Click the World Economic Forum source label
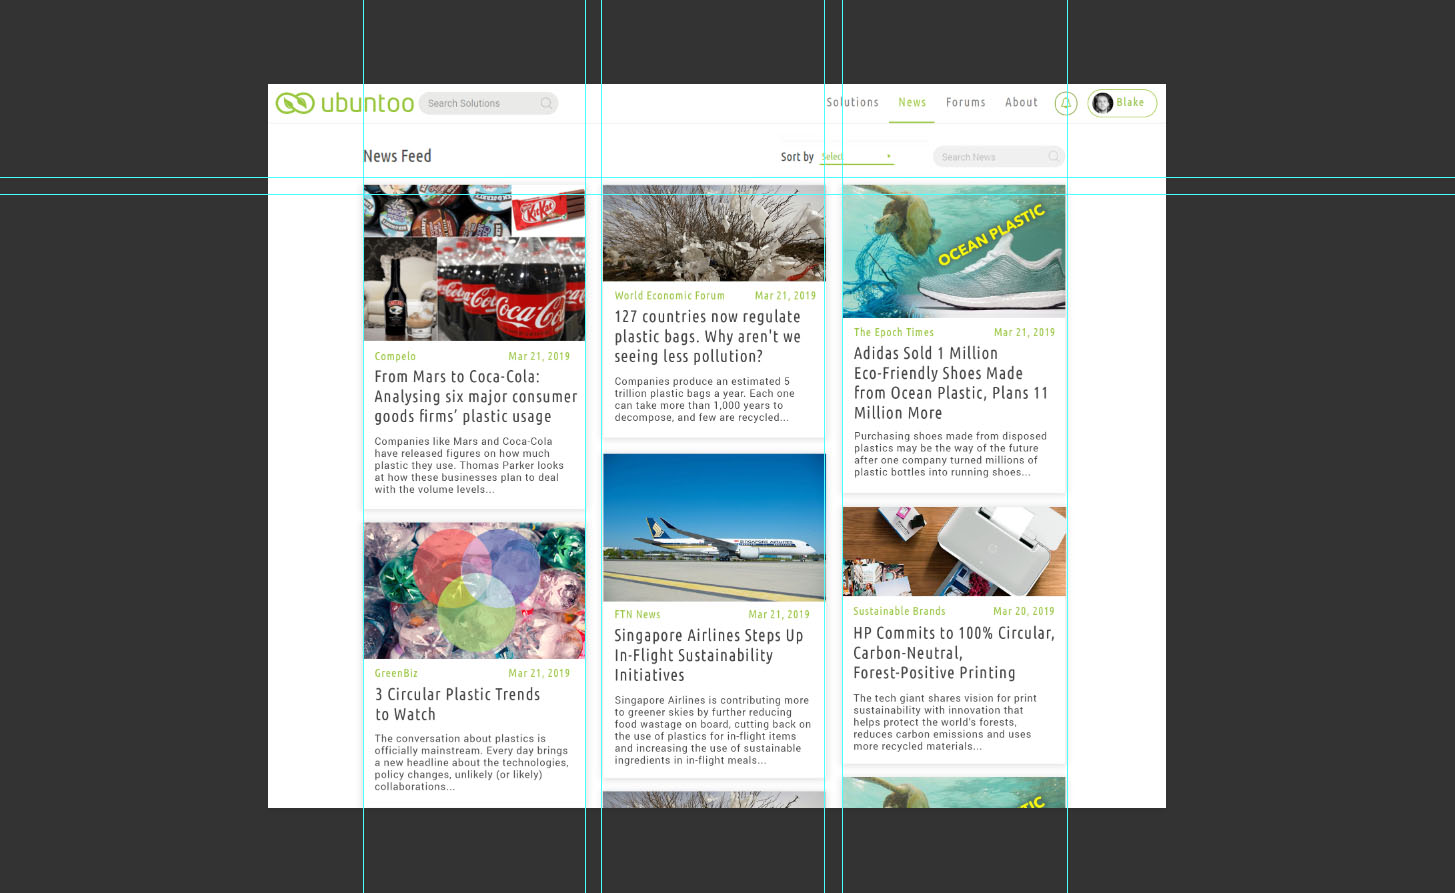 [x=669, y=296]
